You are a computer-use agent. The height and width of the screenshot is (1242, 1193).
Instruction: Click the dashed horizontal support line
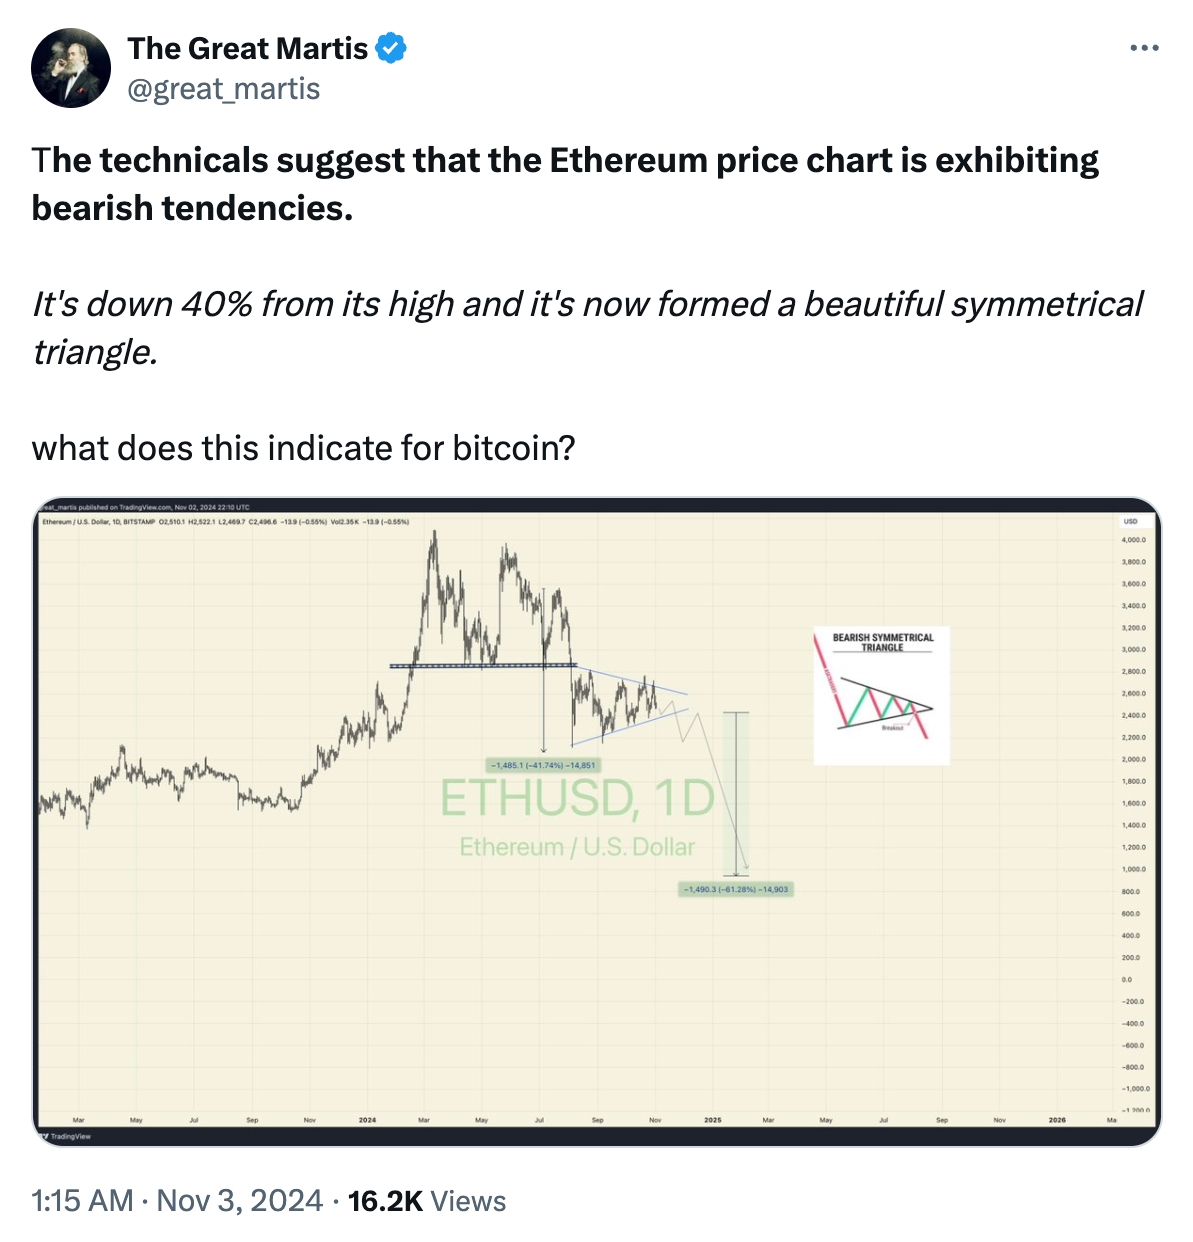pos(482,665)
